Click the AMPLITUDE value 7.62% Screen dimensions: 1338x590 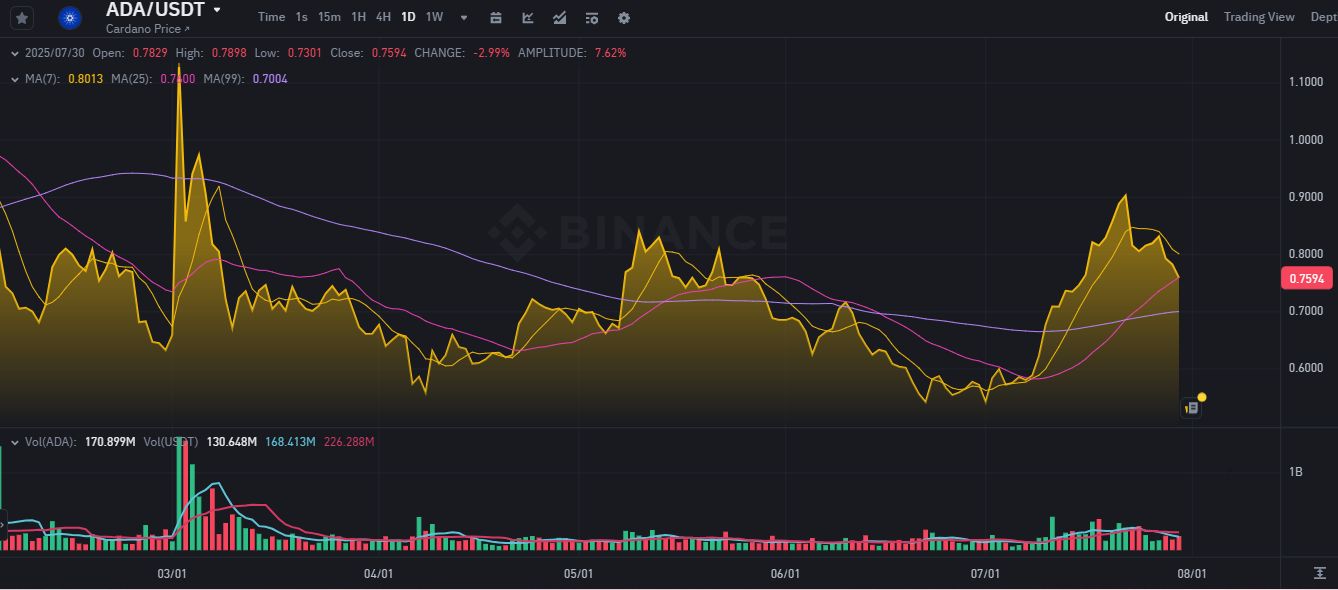point(610,53)
